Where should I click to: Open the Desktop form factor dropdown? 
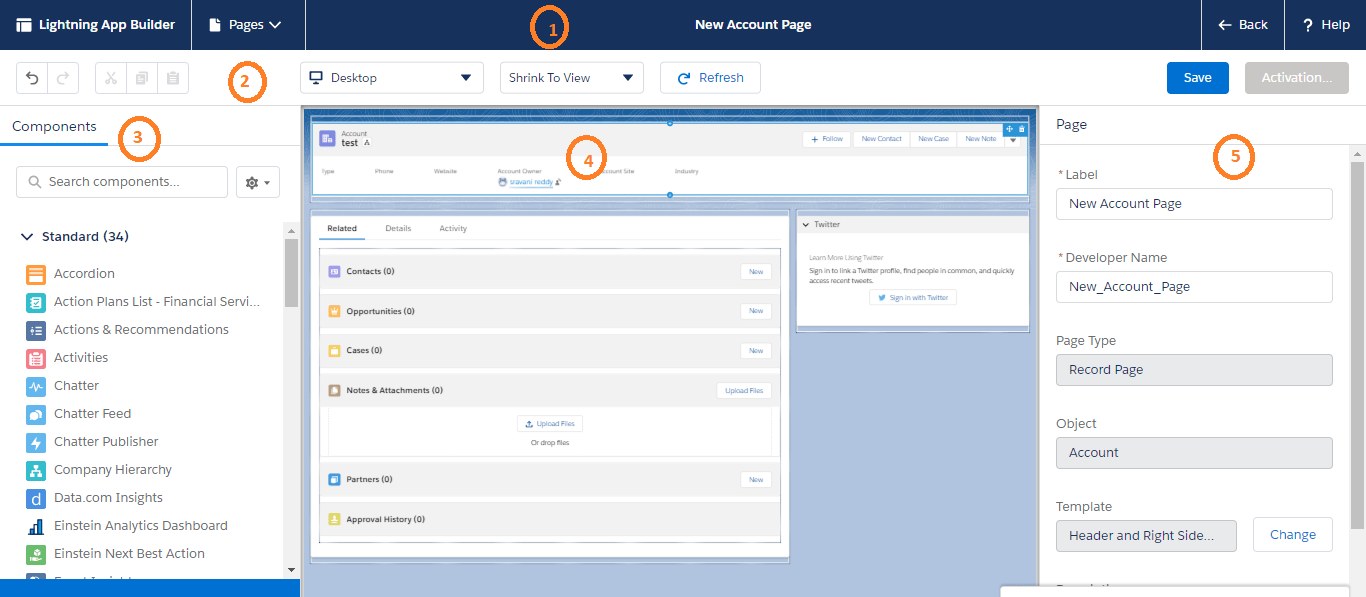click(x=392, y=78)
